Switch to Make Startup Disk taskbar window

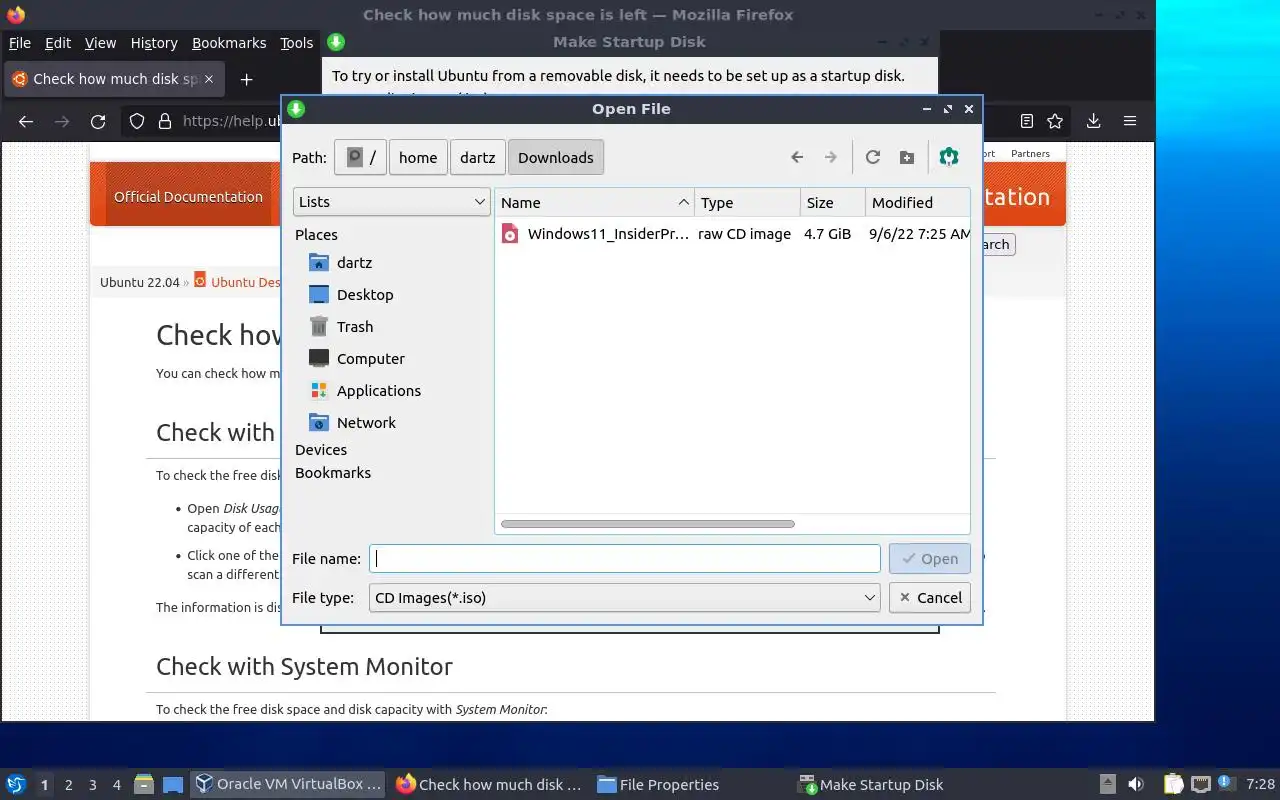coord(871,784)
